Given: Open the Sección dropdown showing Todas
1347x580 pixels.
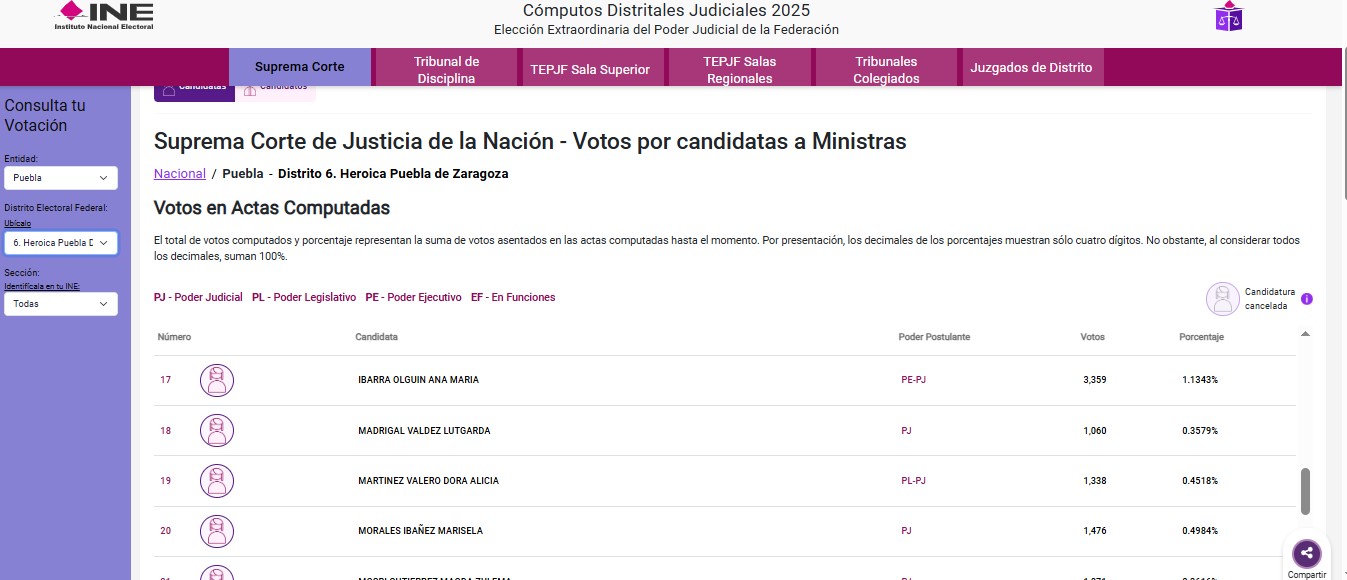Looking at the screenshot, I should click(61, 304).
